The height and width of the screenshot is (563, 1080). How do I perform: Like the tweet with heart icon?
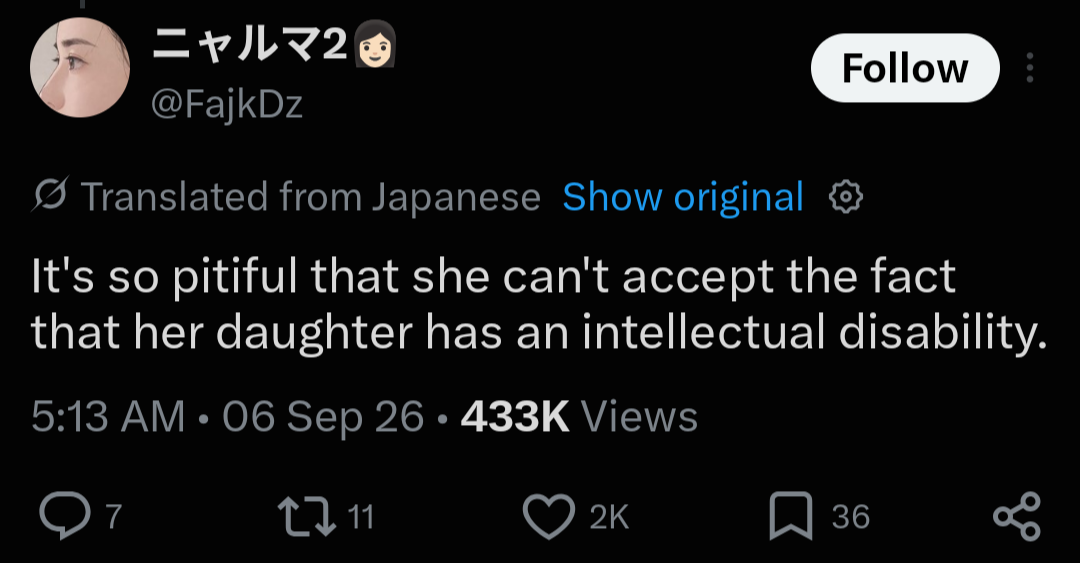coord(549,516)
